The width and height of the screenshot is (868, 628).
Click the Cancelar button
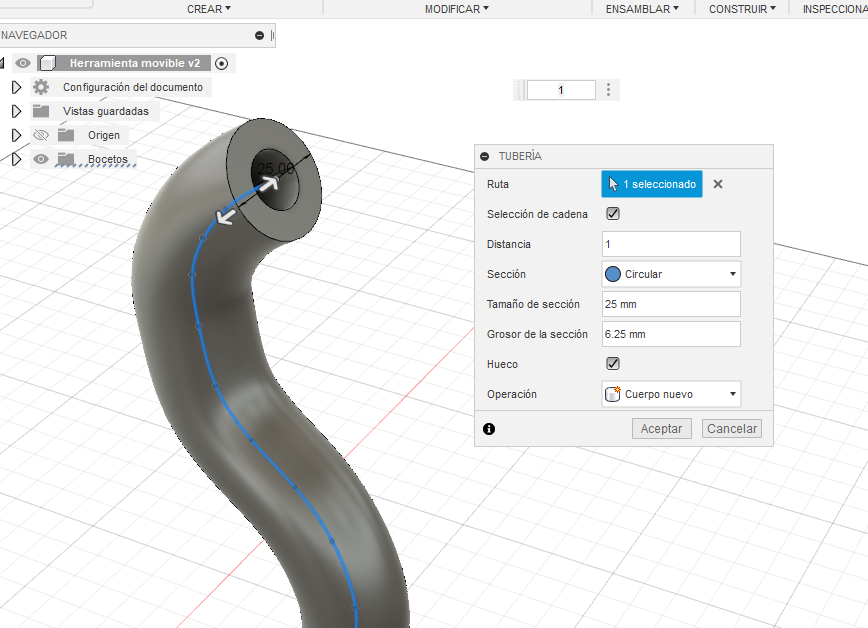[732, 429]
